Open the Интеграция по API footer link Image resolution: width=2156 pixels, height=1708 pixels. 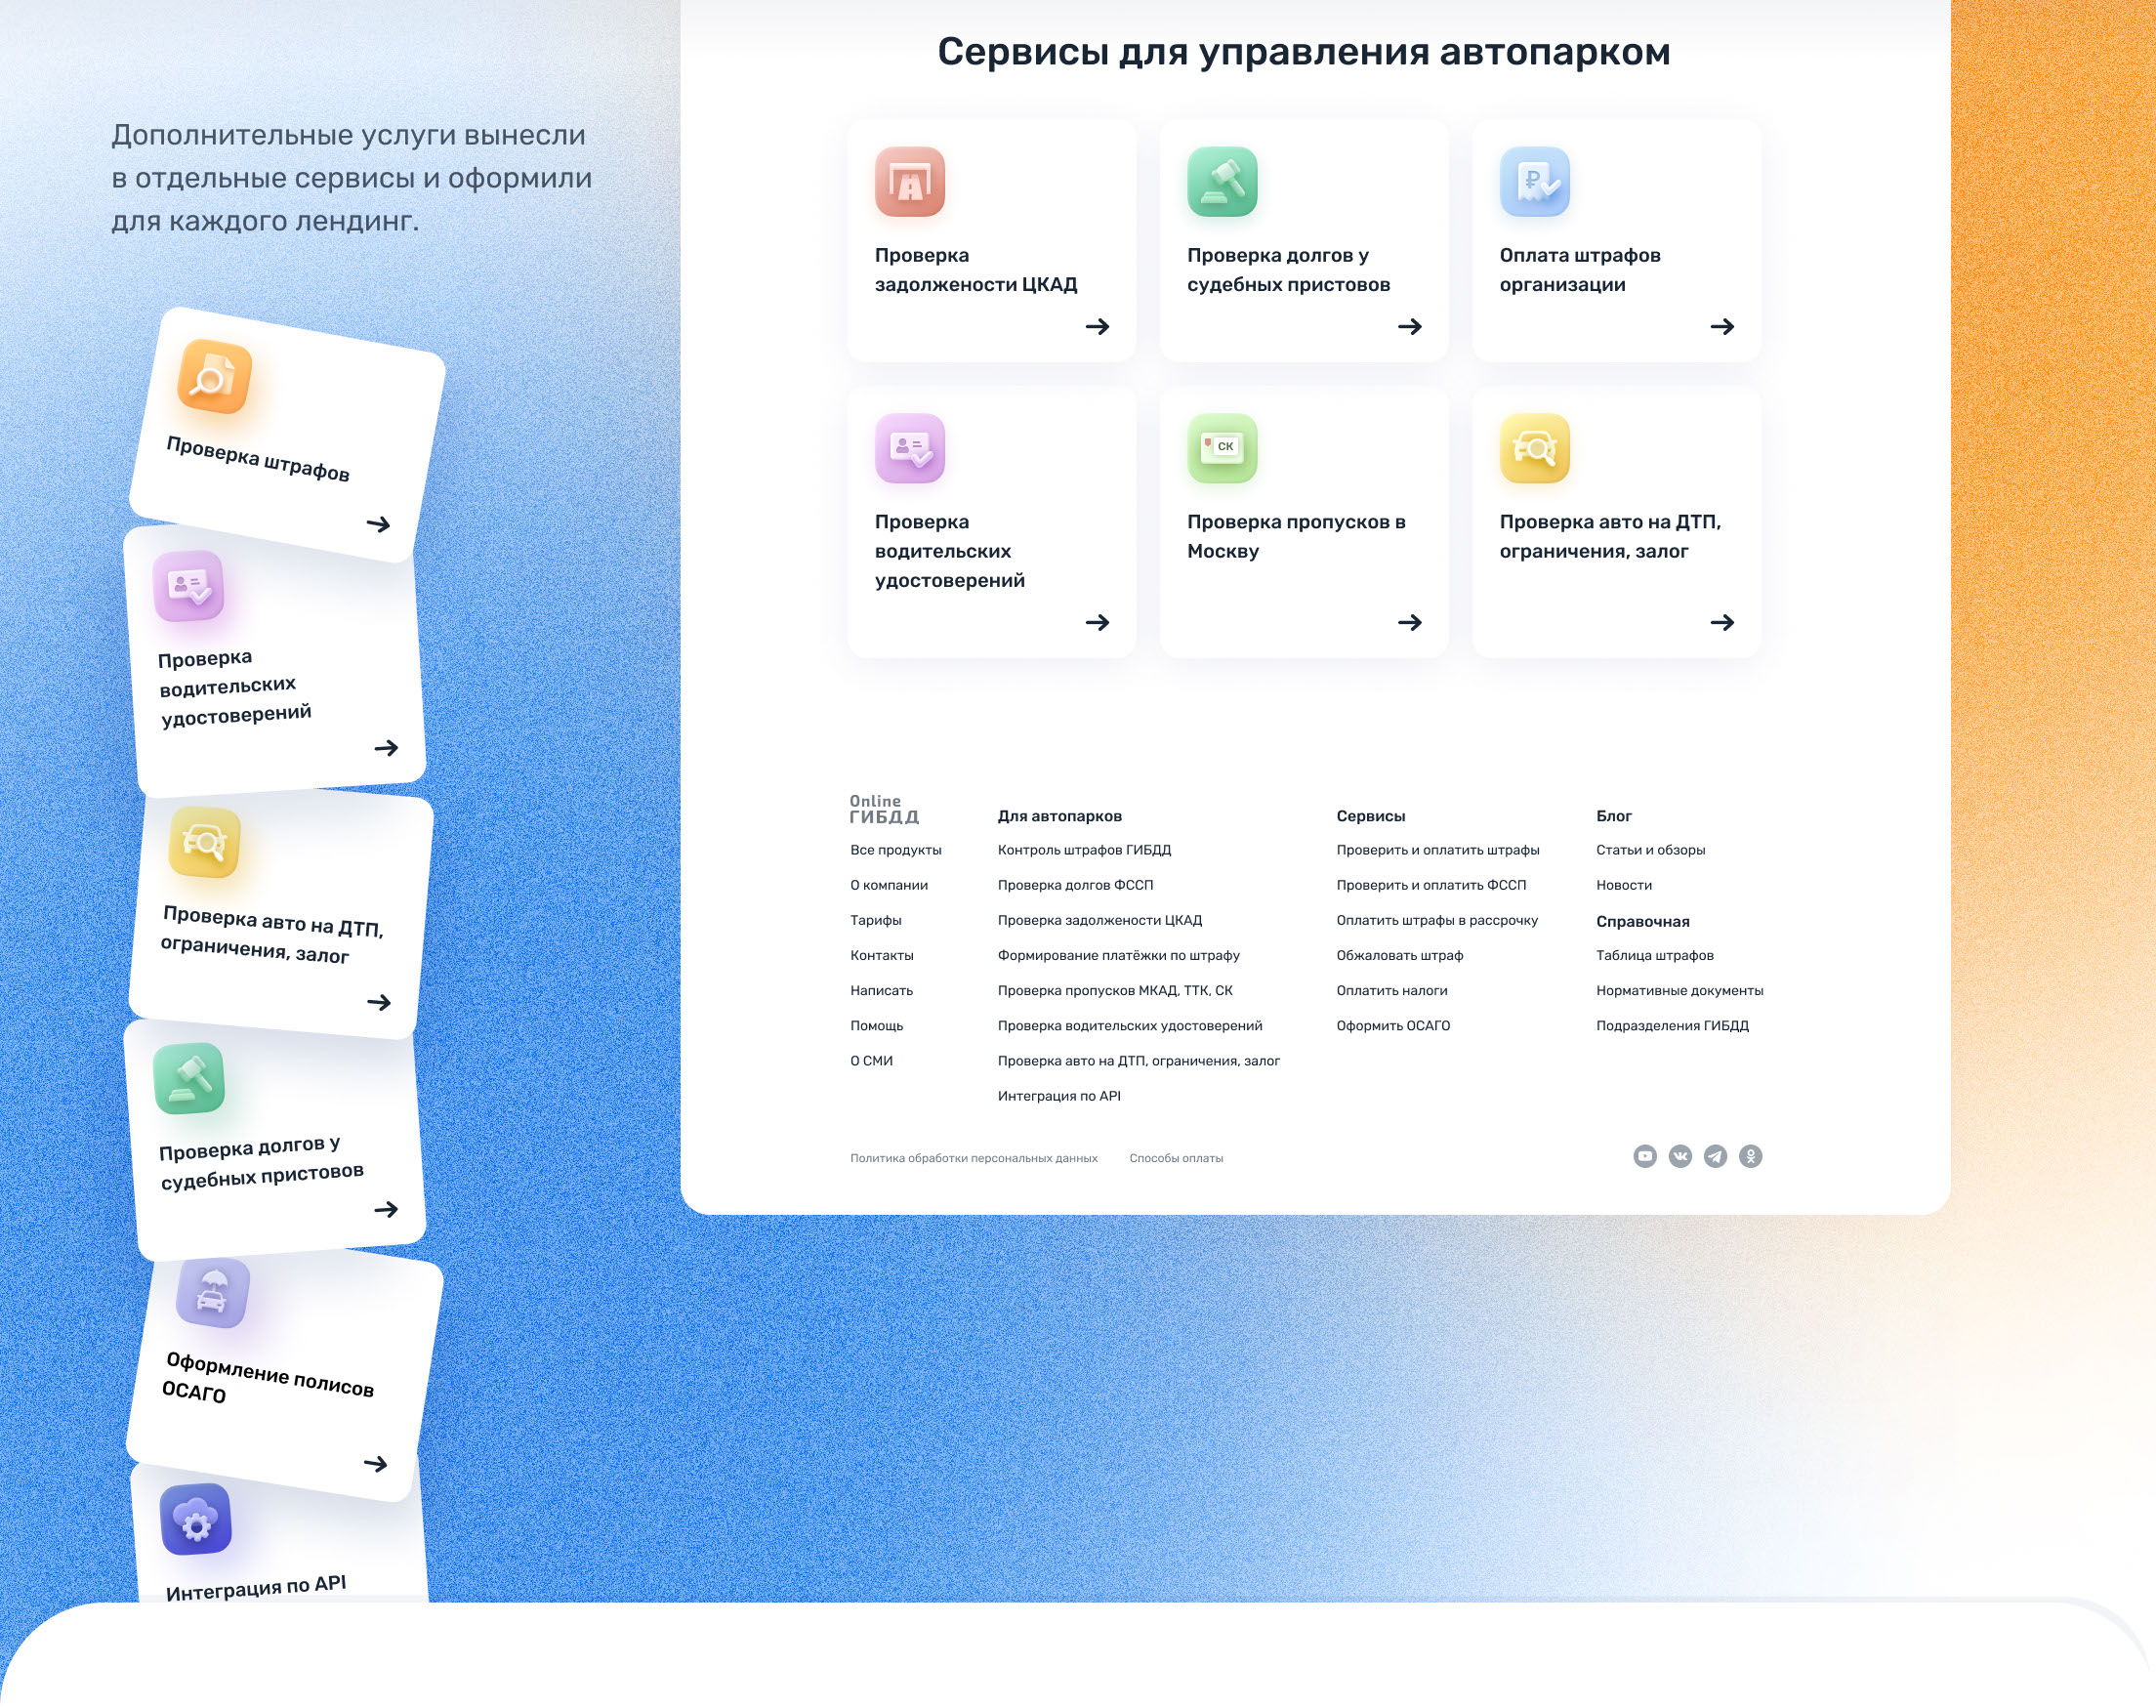(x=1058, y=1097)
